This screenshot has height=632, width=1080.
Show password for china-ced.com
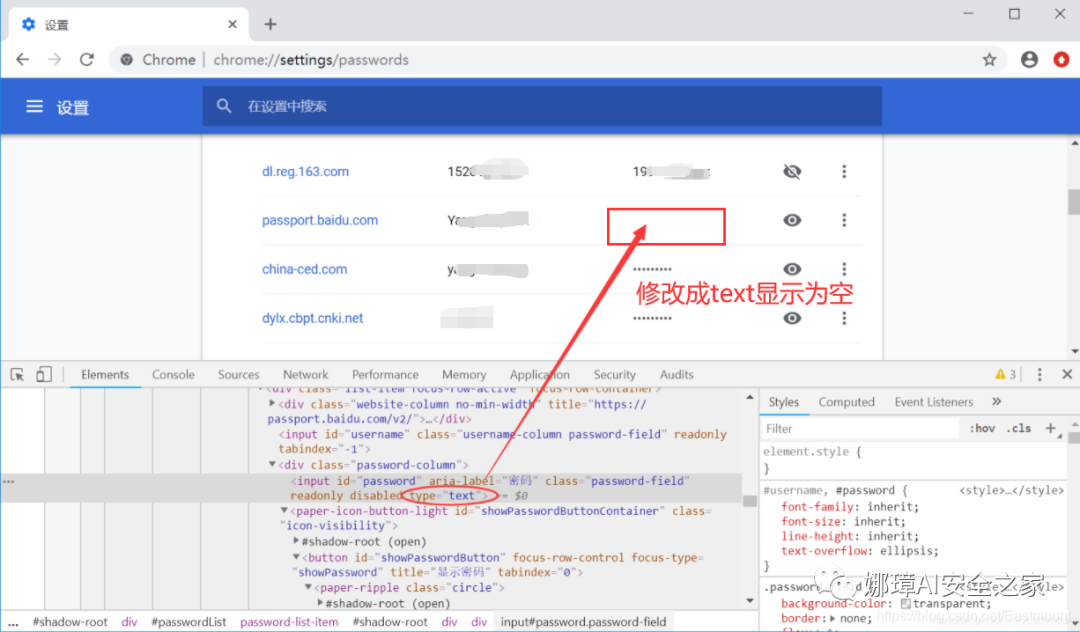(x=792, y=269)
